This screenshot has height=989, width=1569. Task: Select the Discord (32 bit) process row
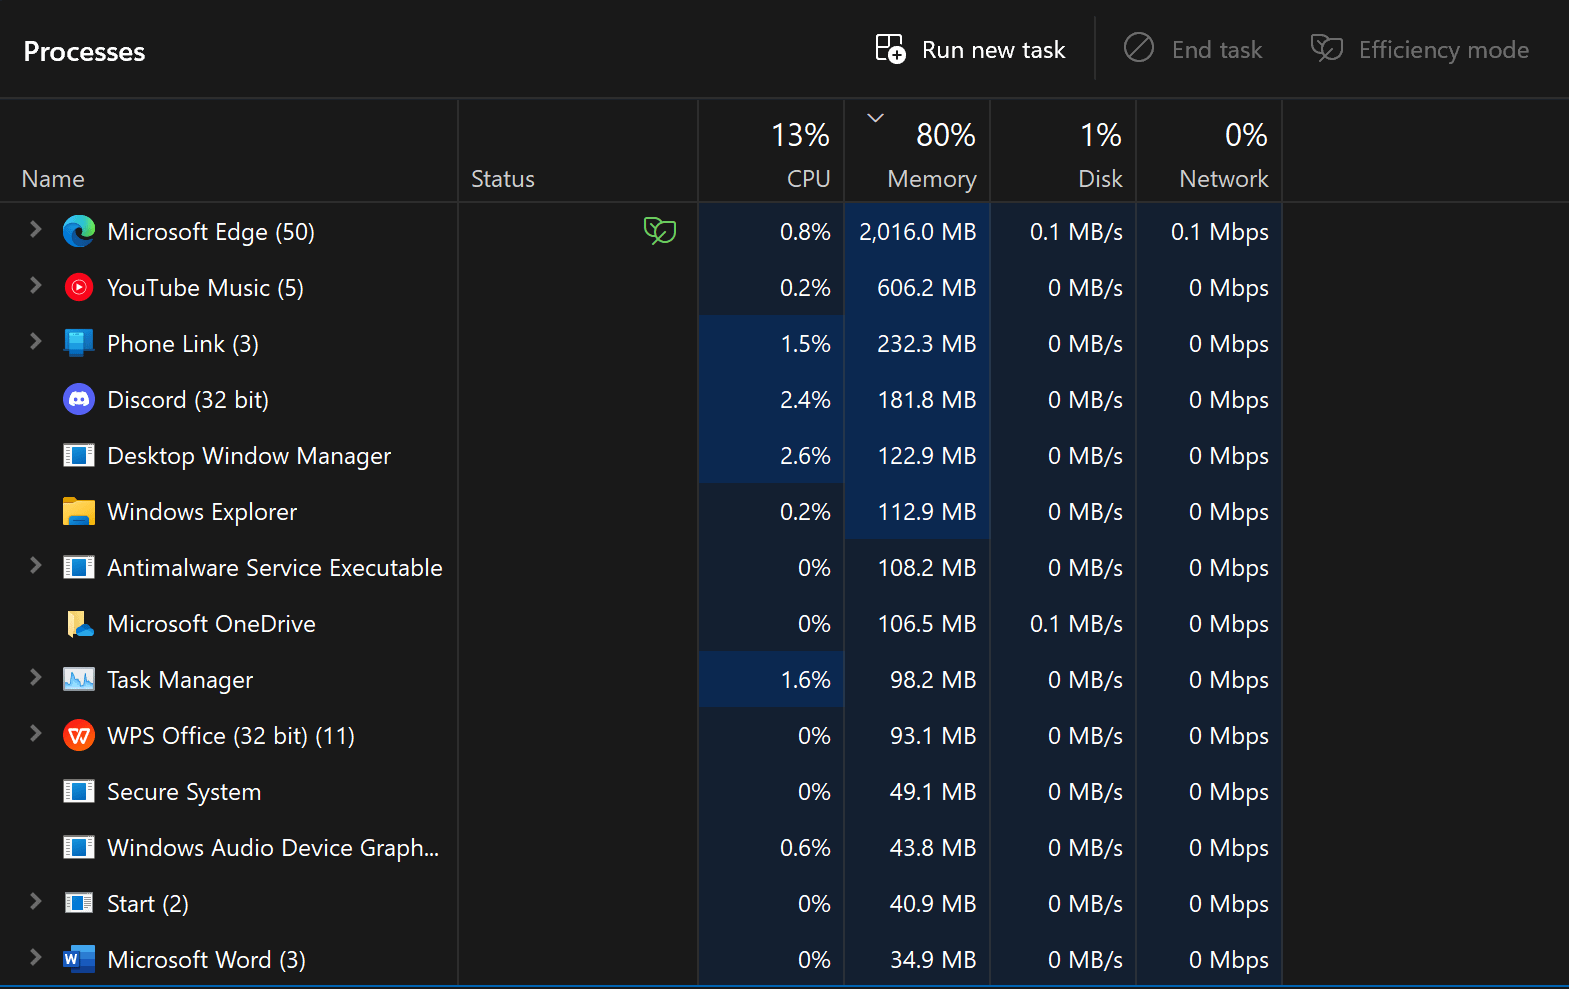pyautogui.click(x=641, y=400)
